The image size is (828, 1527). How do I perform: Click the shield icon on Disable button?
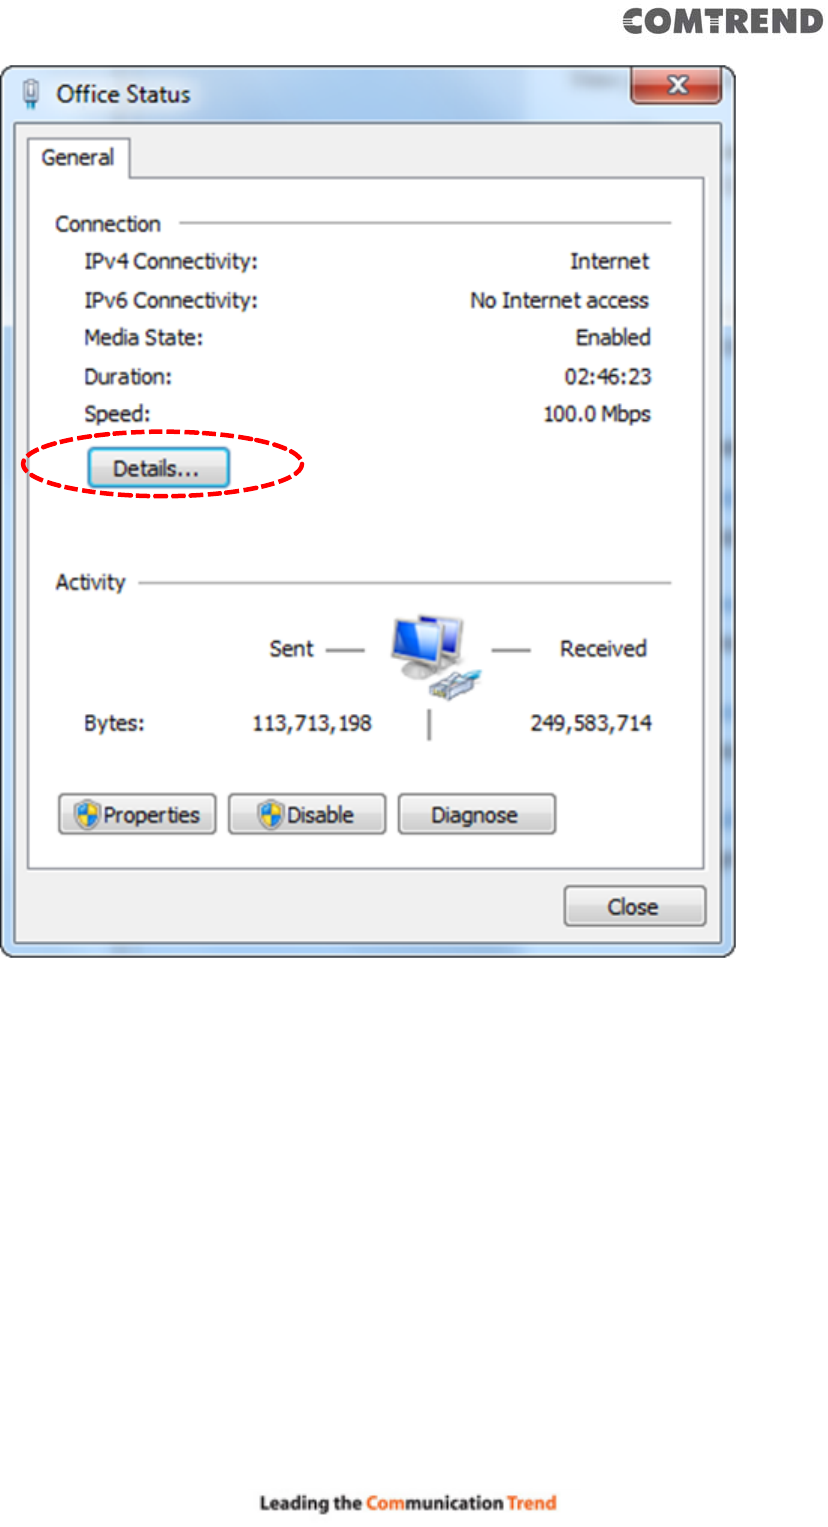[x=271, y=815]
